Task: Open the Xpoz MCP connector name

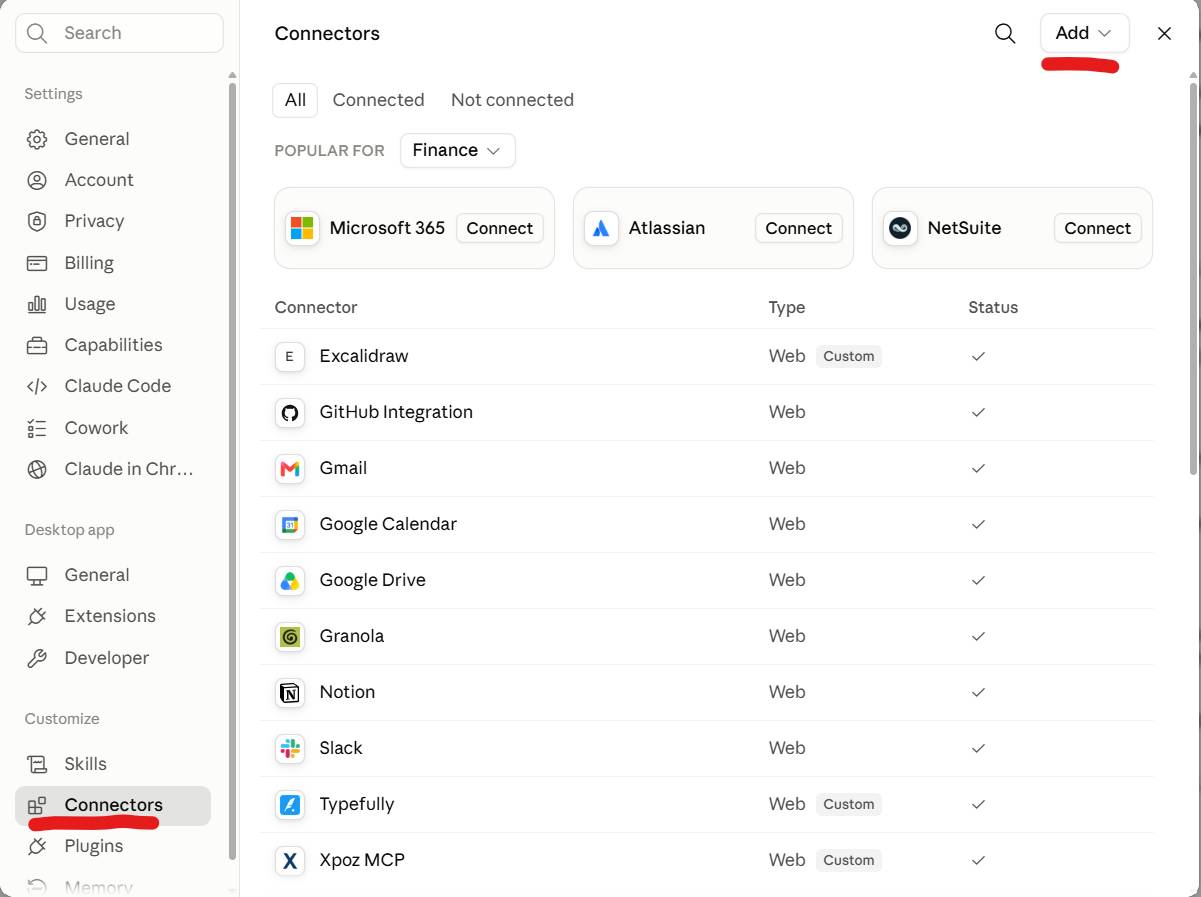Action: [x=362, y=860]
